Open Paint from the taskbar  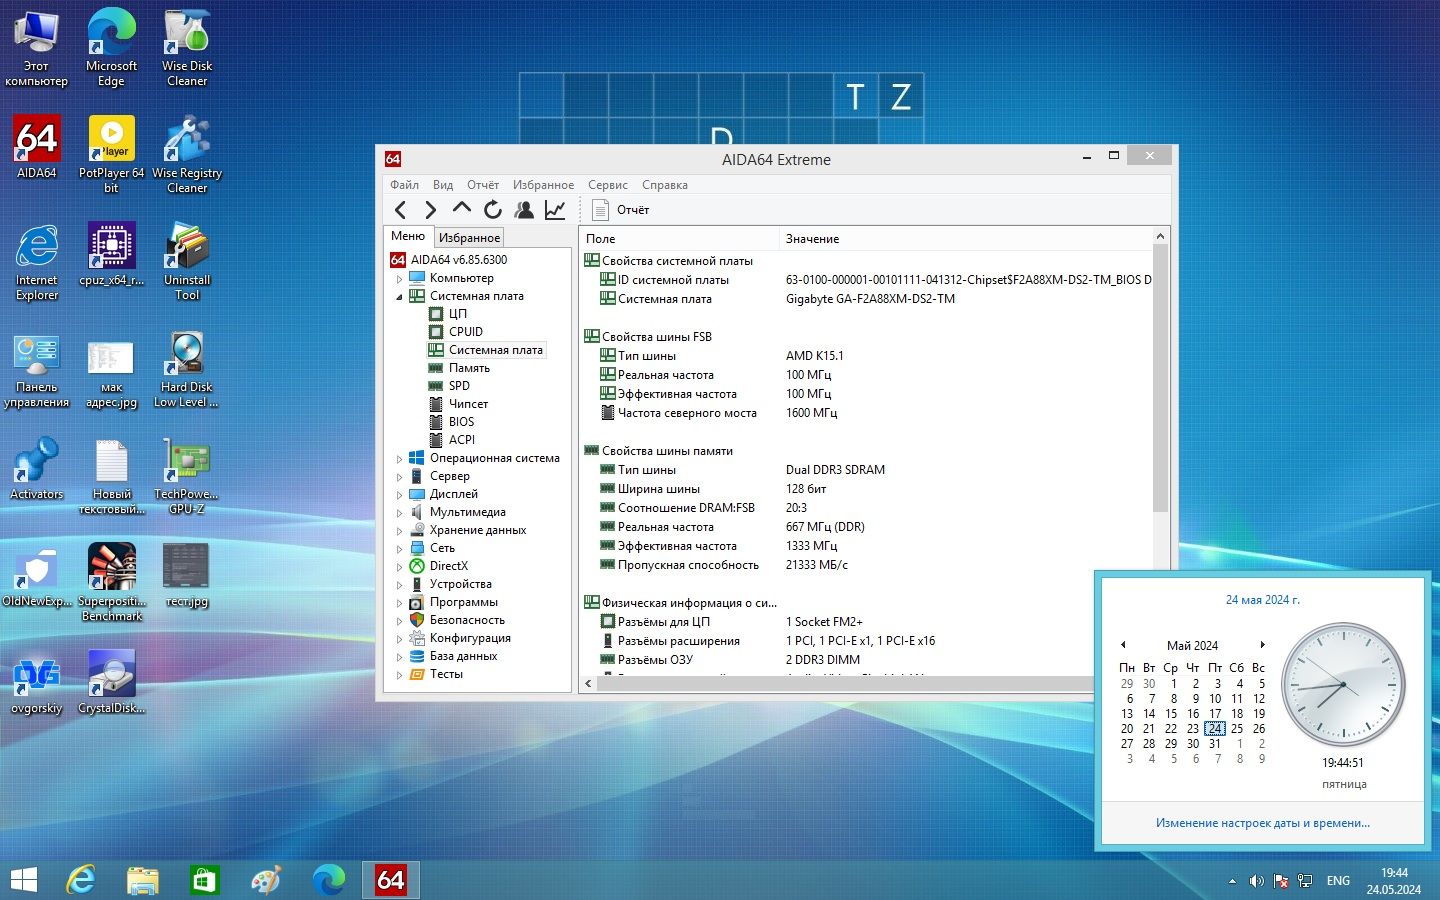pyautogui.click(x=266, y=880)
